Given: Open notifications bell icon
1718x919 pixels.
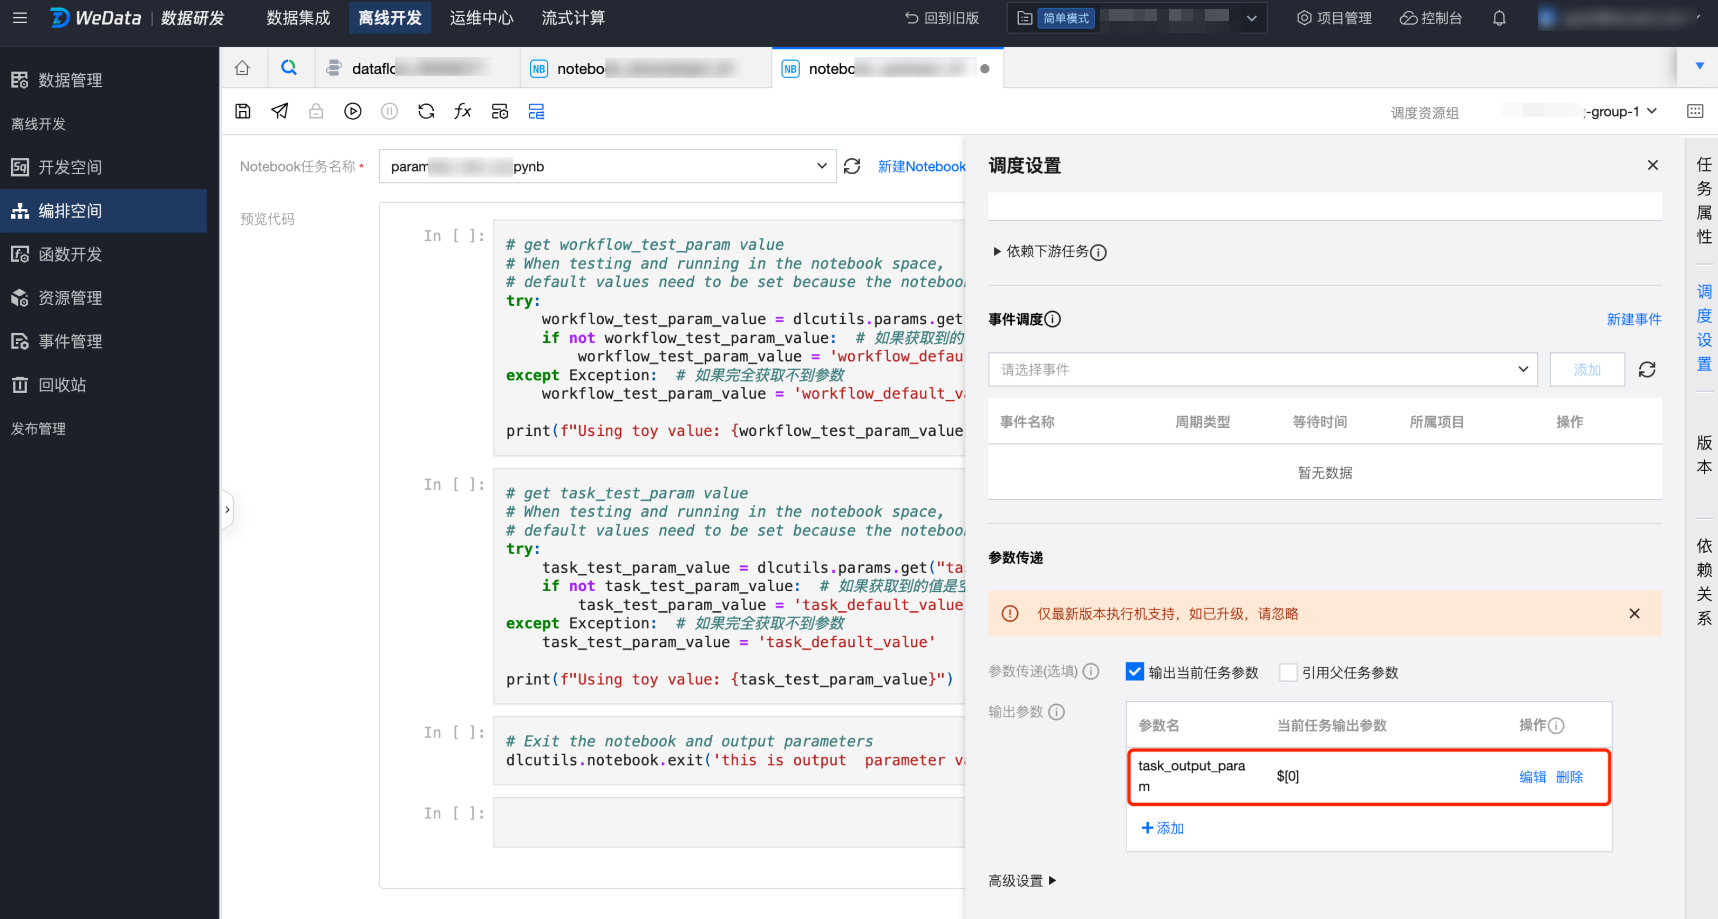Looking at the screenshot, I should click(x=1499, y=18).
